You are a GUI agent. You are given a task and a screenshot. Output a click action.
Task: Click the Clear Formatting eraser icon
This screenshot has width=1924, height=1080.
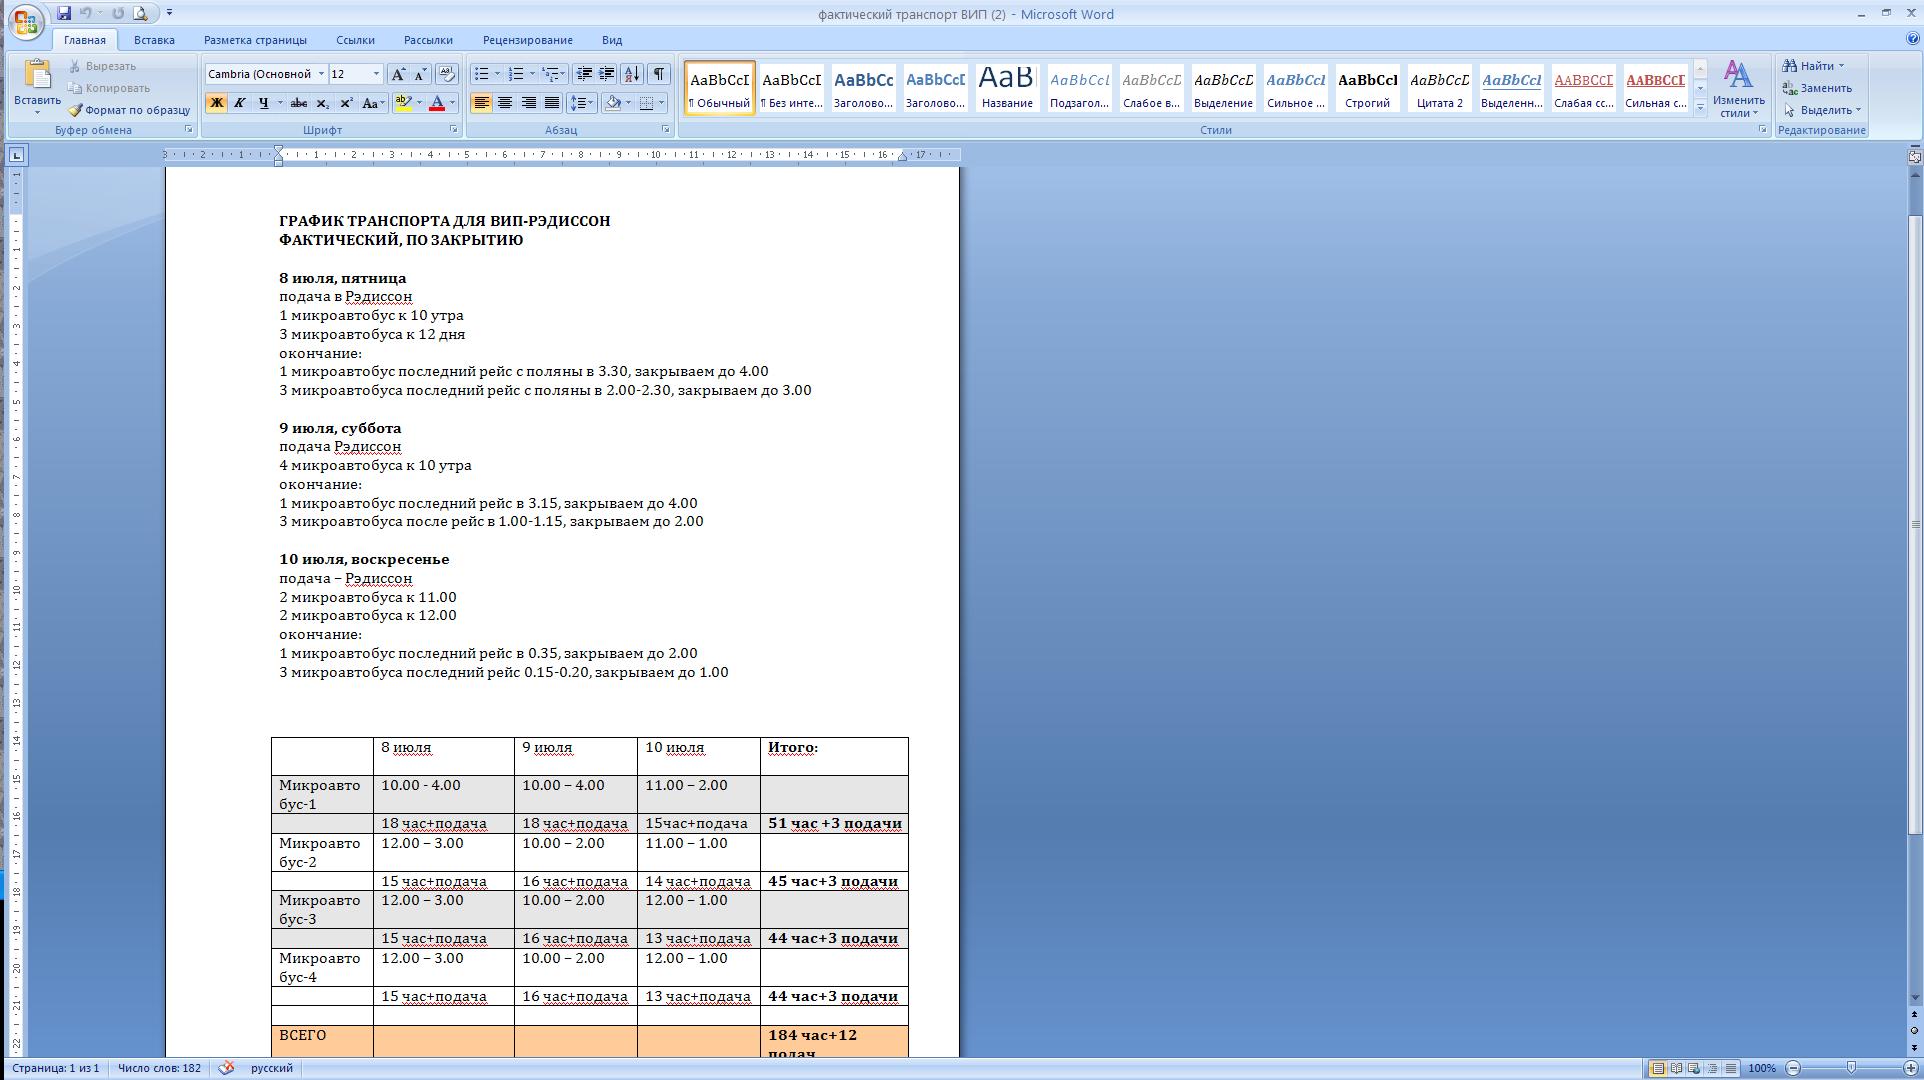(x=447, y=74)
